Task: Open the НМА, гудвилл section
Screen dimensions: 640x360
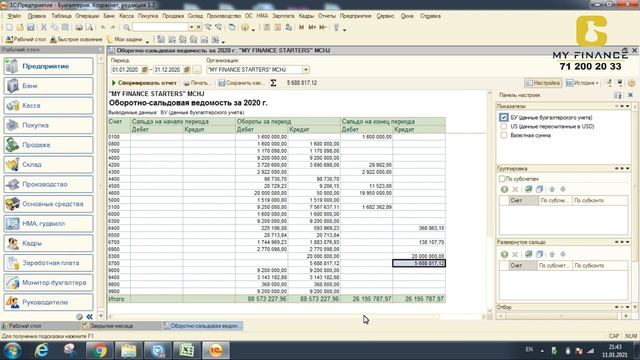Action: tap(49, 223)
